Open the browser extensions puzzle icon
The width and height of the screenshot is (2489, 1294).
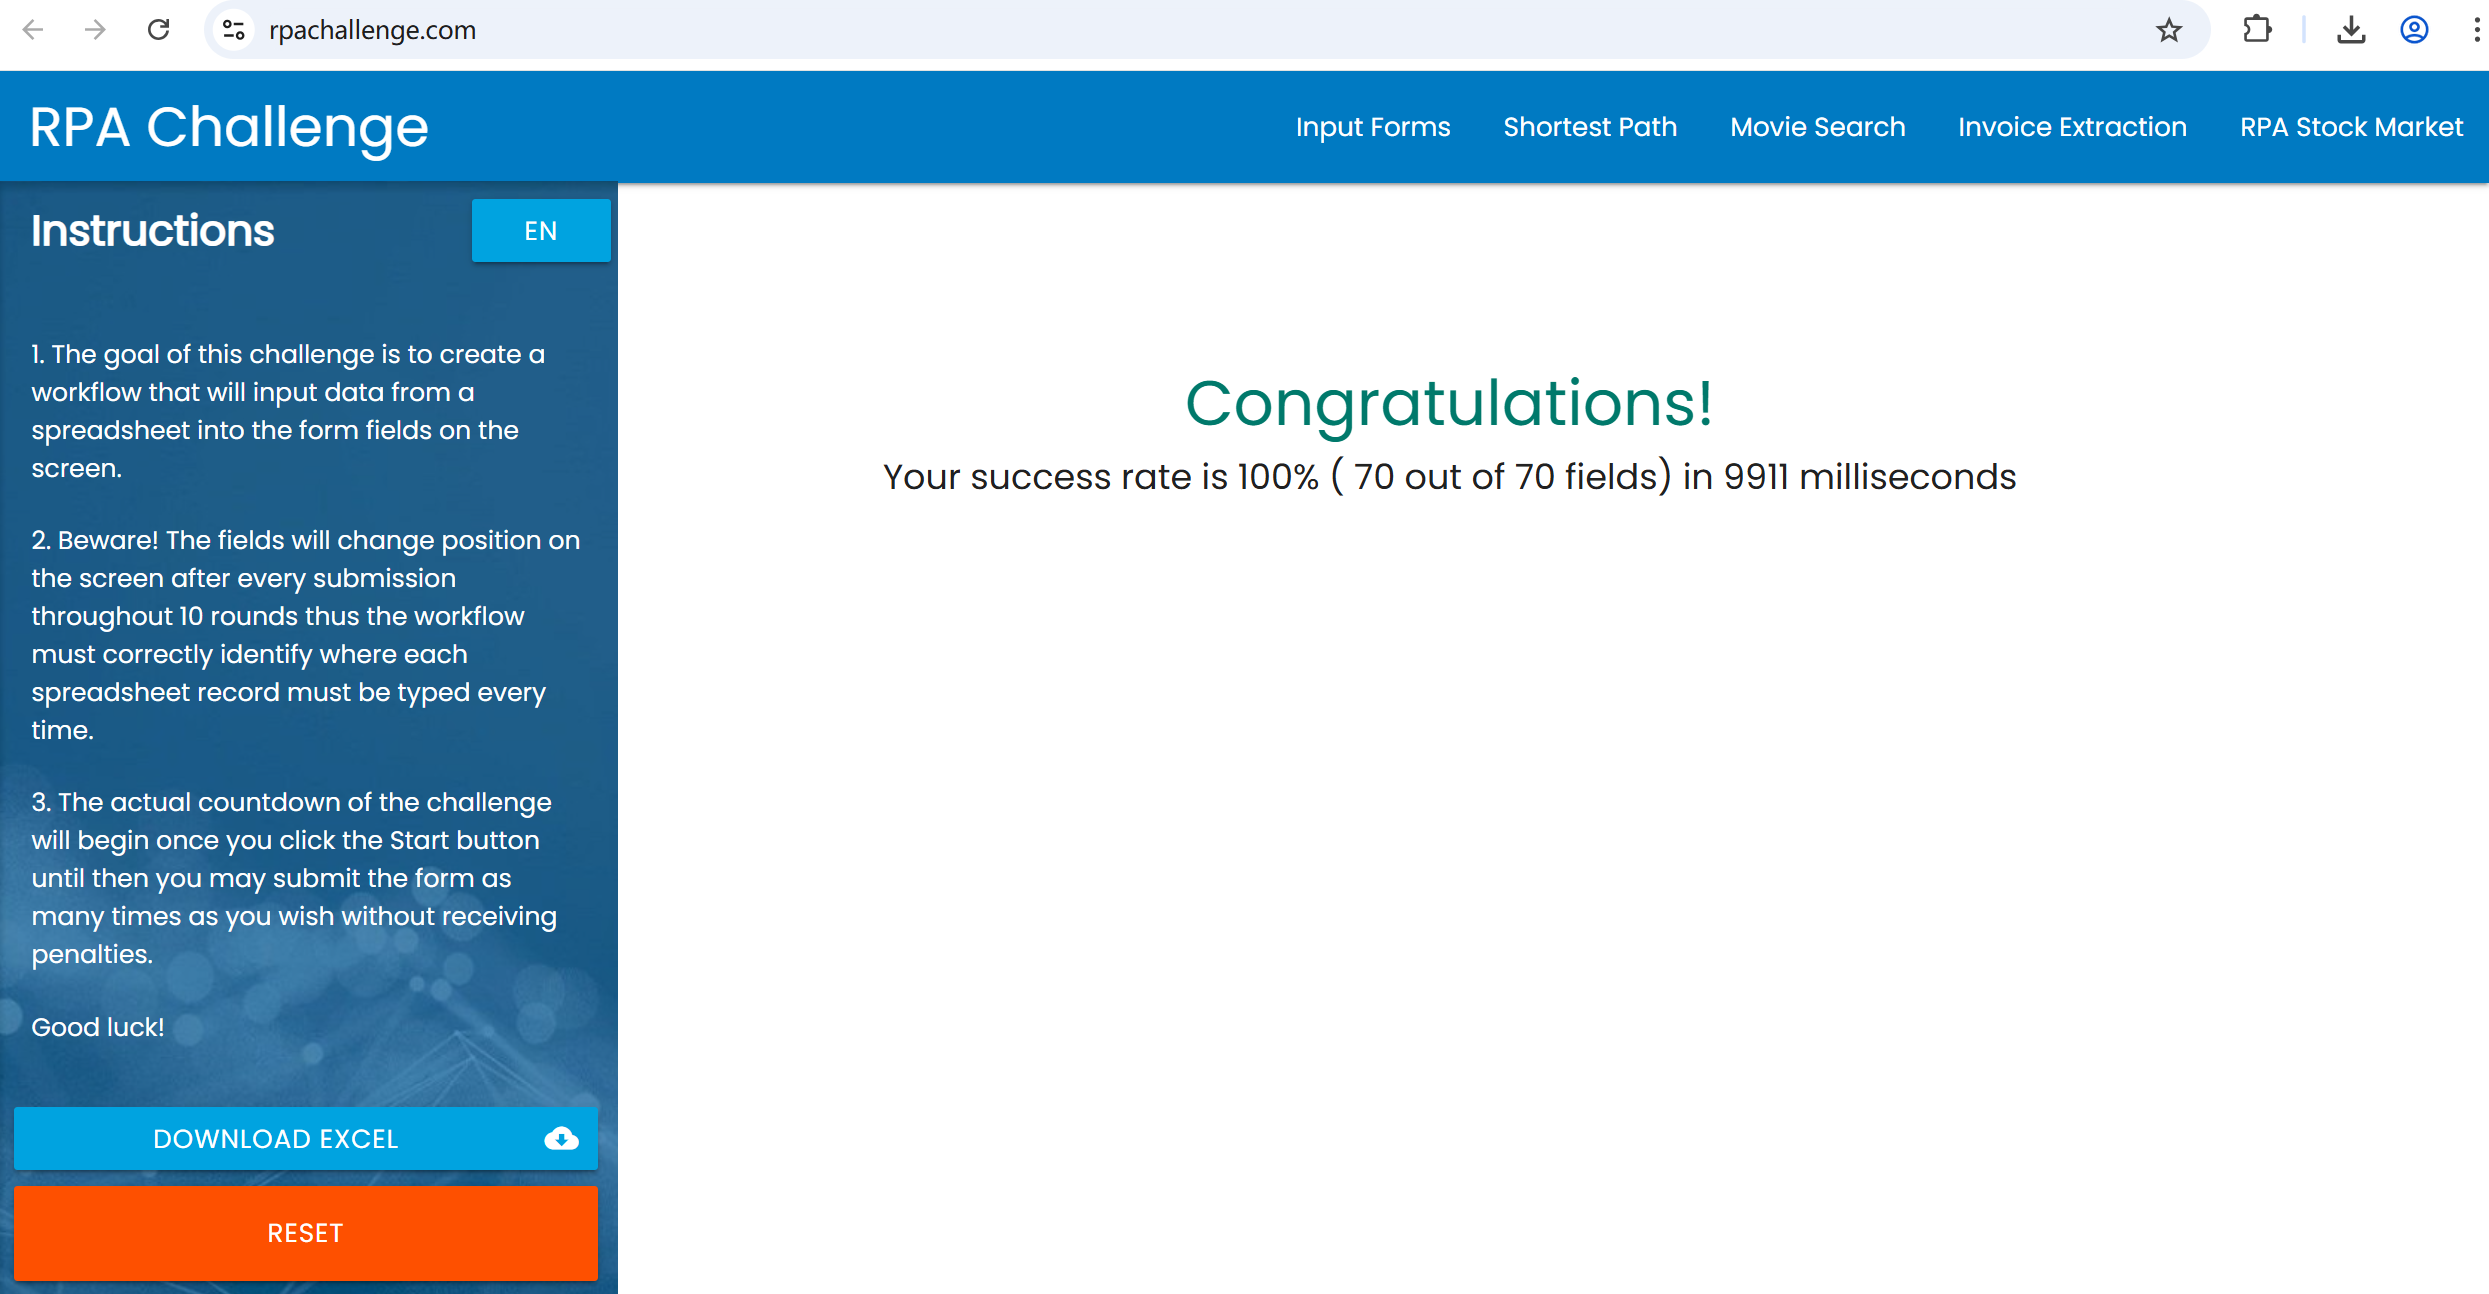[x=2257, y=30]
